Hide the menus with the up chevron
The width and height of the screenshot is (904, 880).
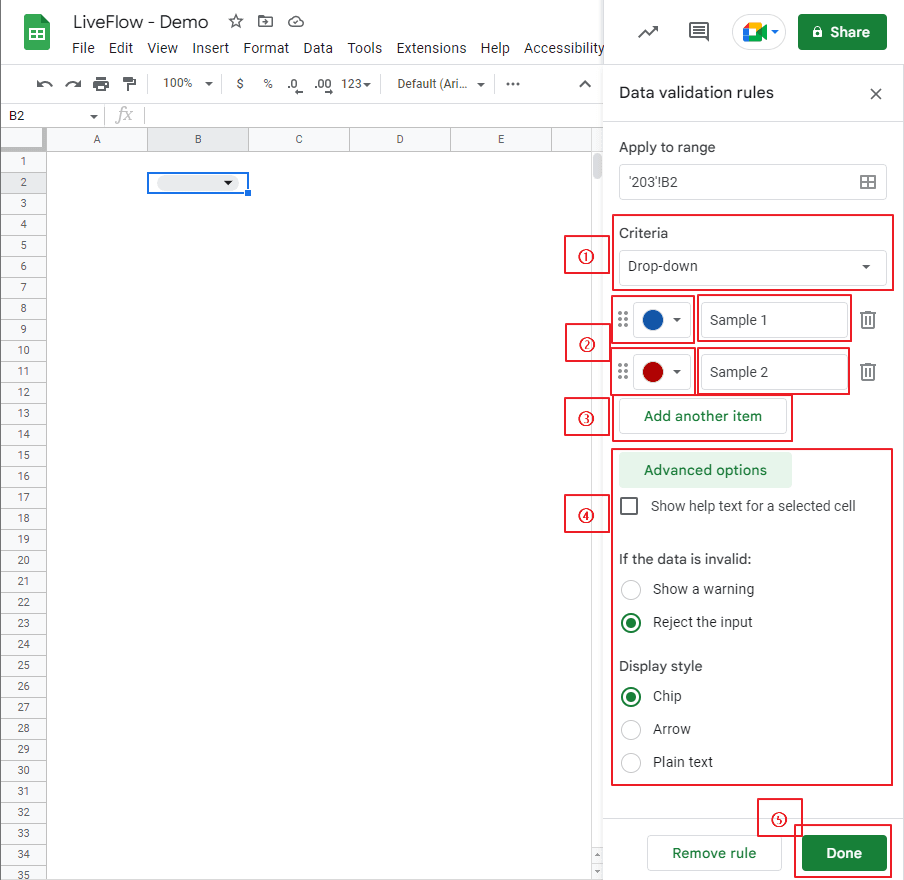click(x=585, y=84)
